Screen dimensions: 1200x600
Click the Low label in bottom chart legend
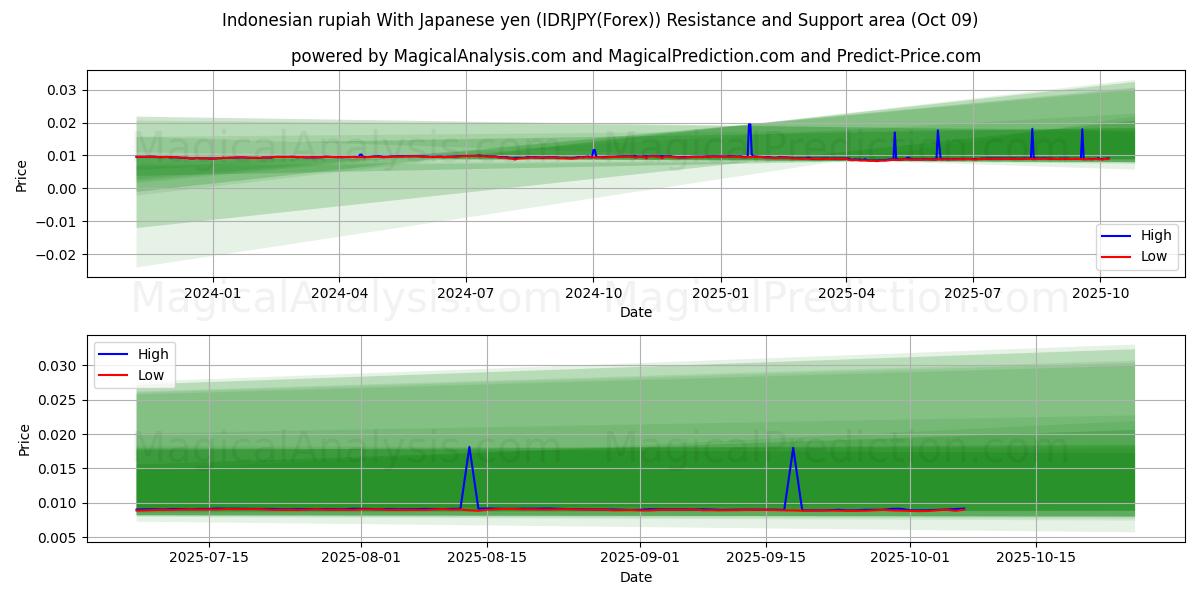pos(152,374)
